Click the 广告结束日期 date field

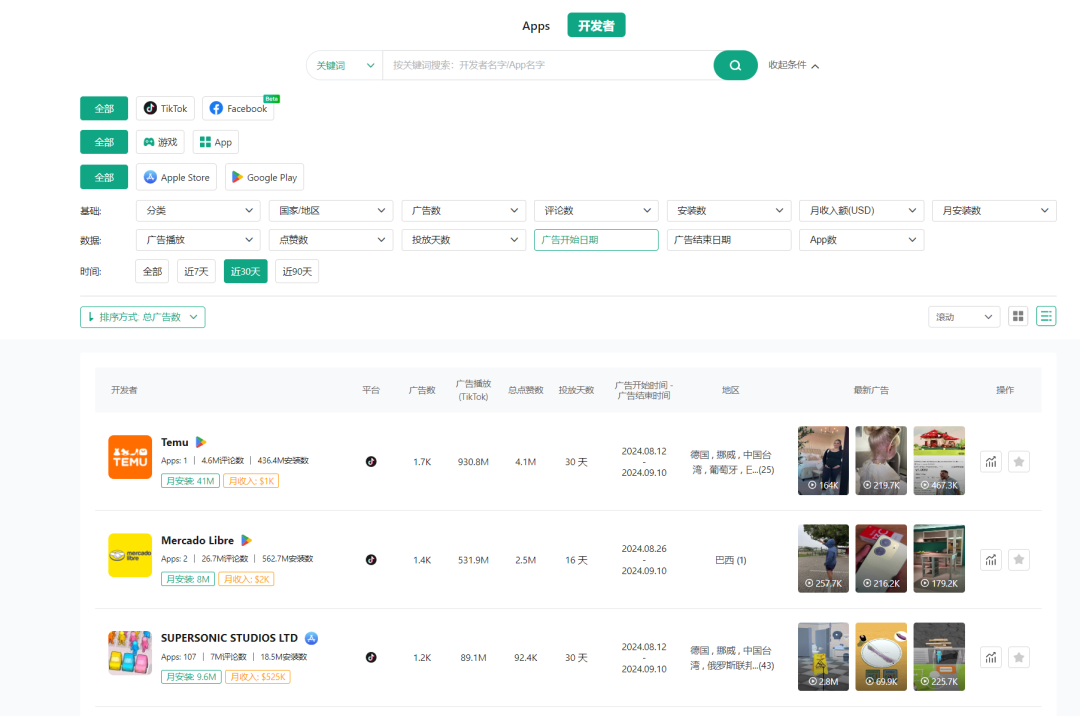coord(729,240)
